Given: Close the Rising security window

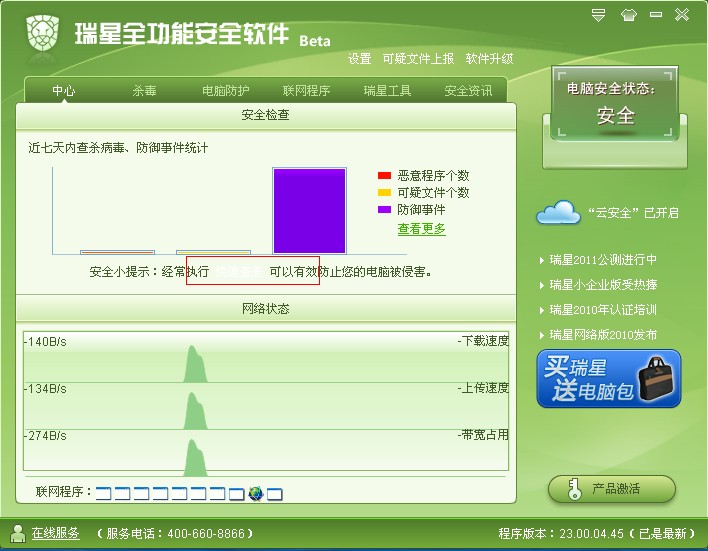Looking at the screenshot, I should (x=682, y=15).
